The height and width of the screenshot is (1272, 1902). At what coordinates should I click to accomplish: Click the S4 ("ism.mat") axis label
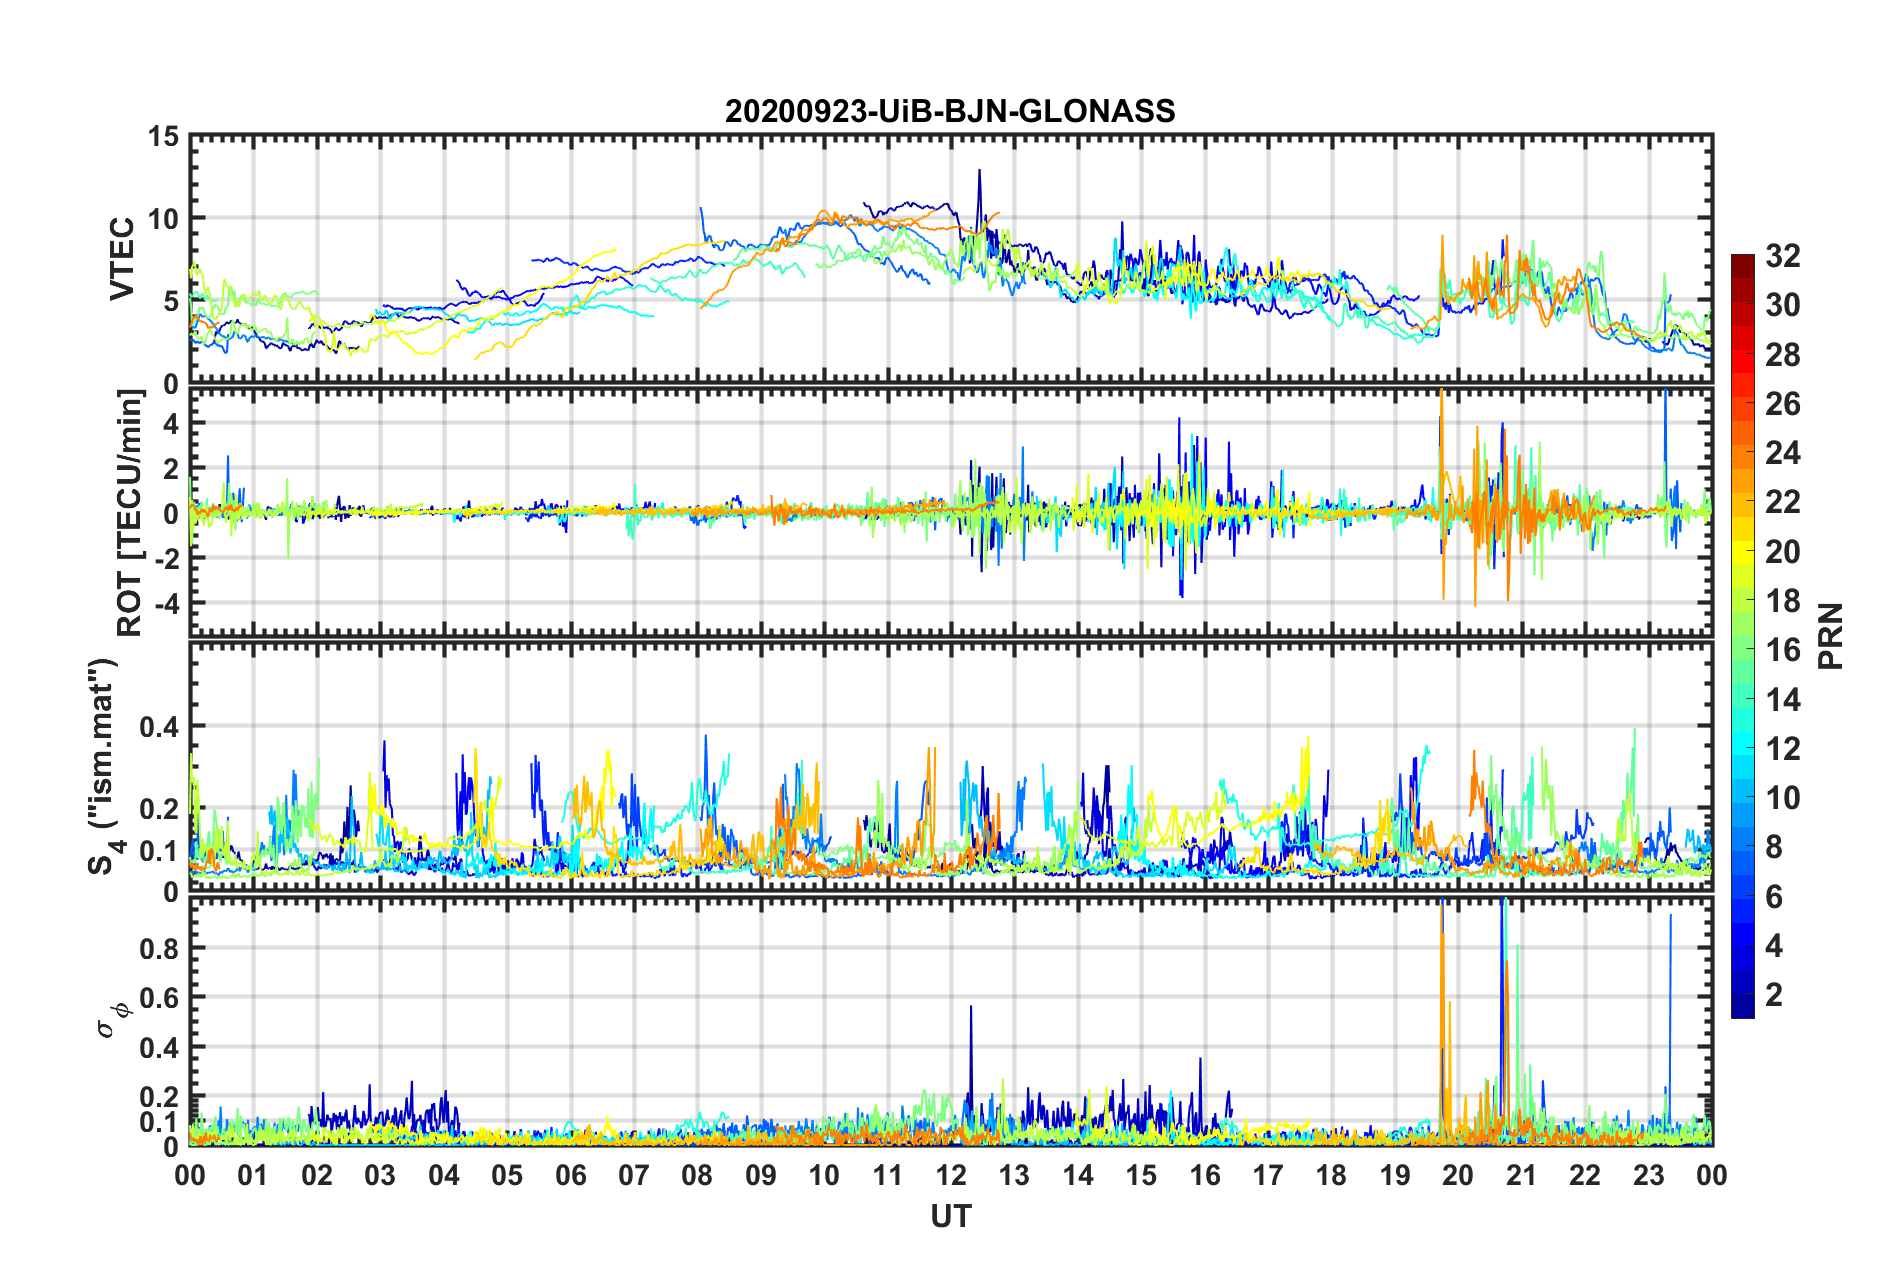pyautogui.click(x=104, y=766)
